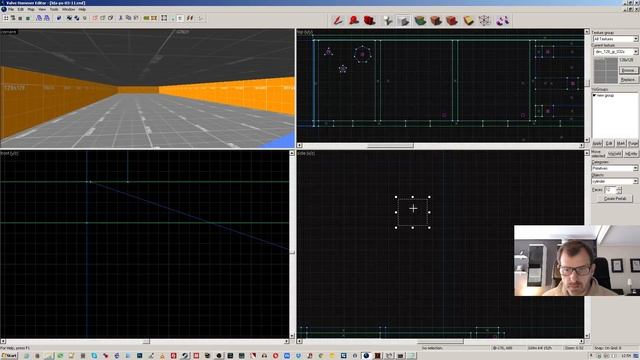Open the Tools menu
This screenshot has width=640, height=360.
point(54,9)
